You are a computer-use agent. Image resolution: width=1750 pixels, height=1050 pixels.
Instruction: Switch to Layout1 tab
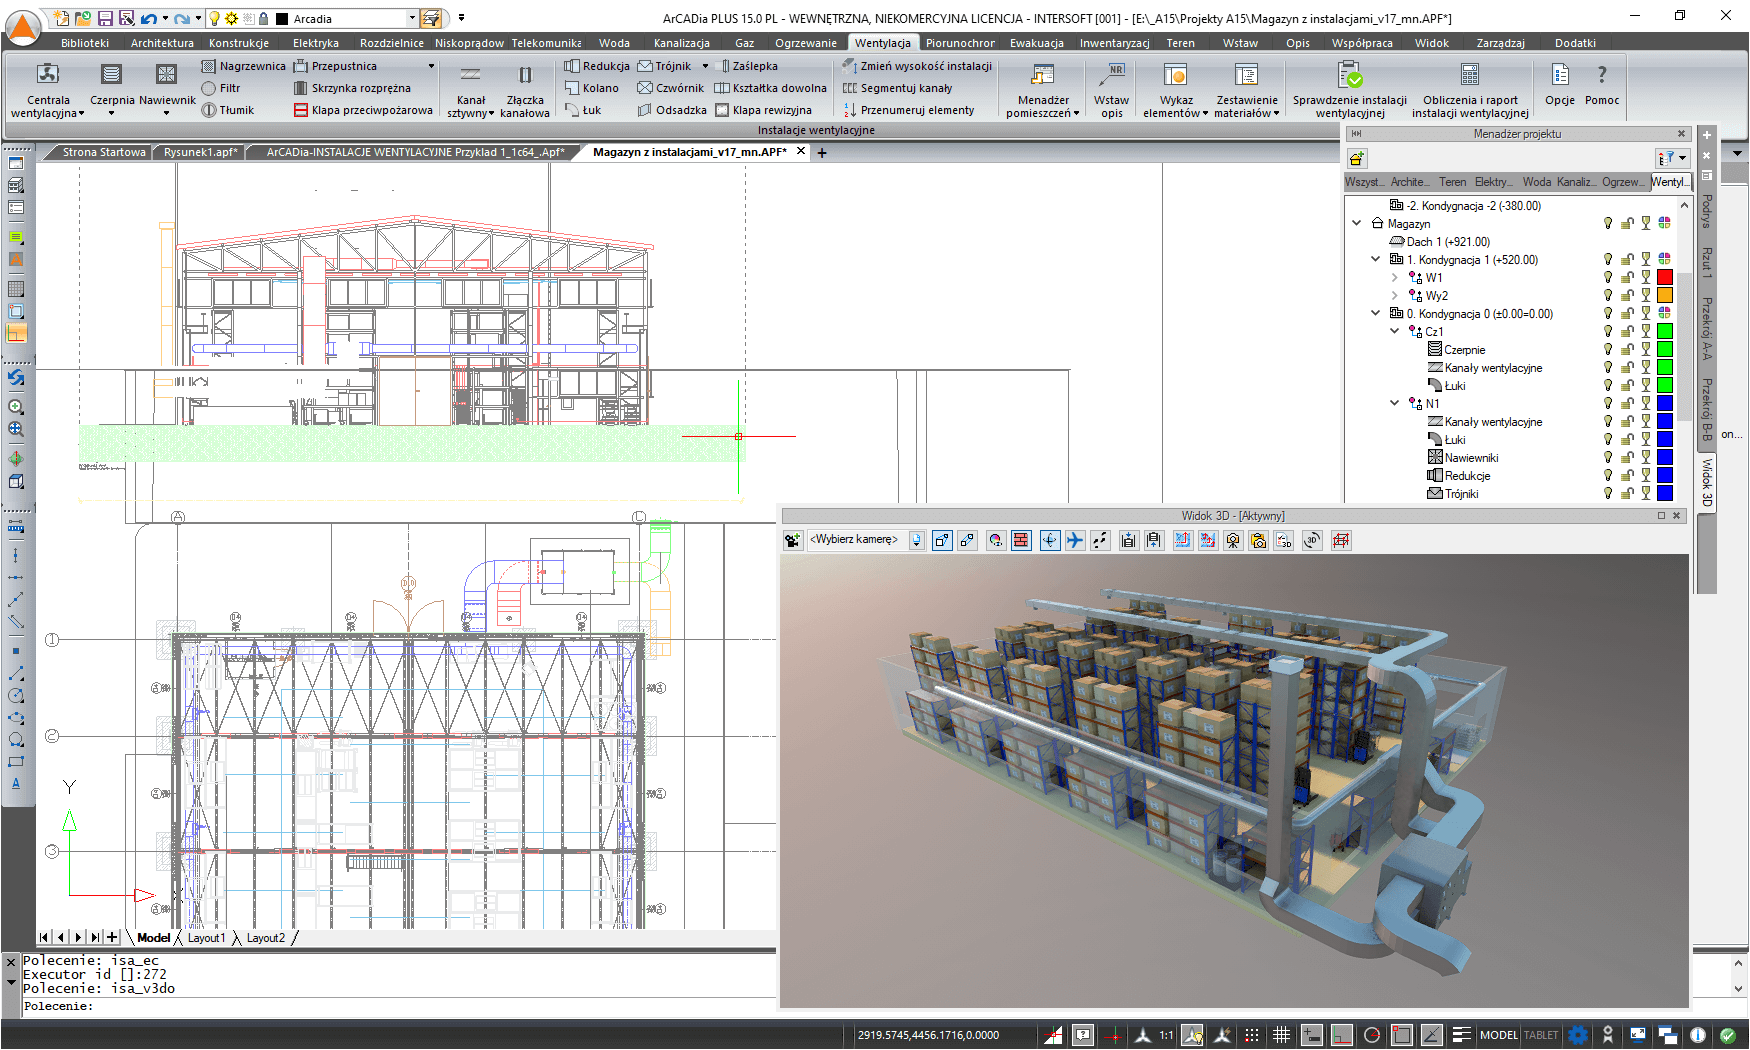(206, 938)
